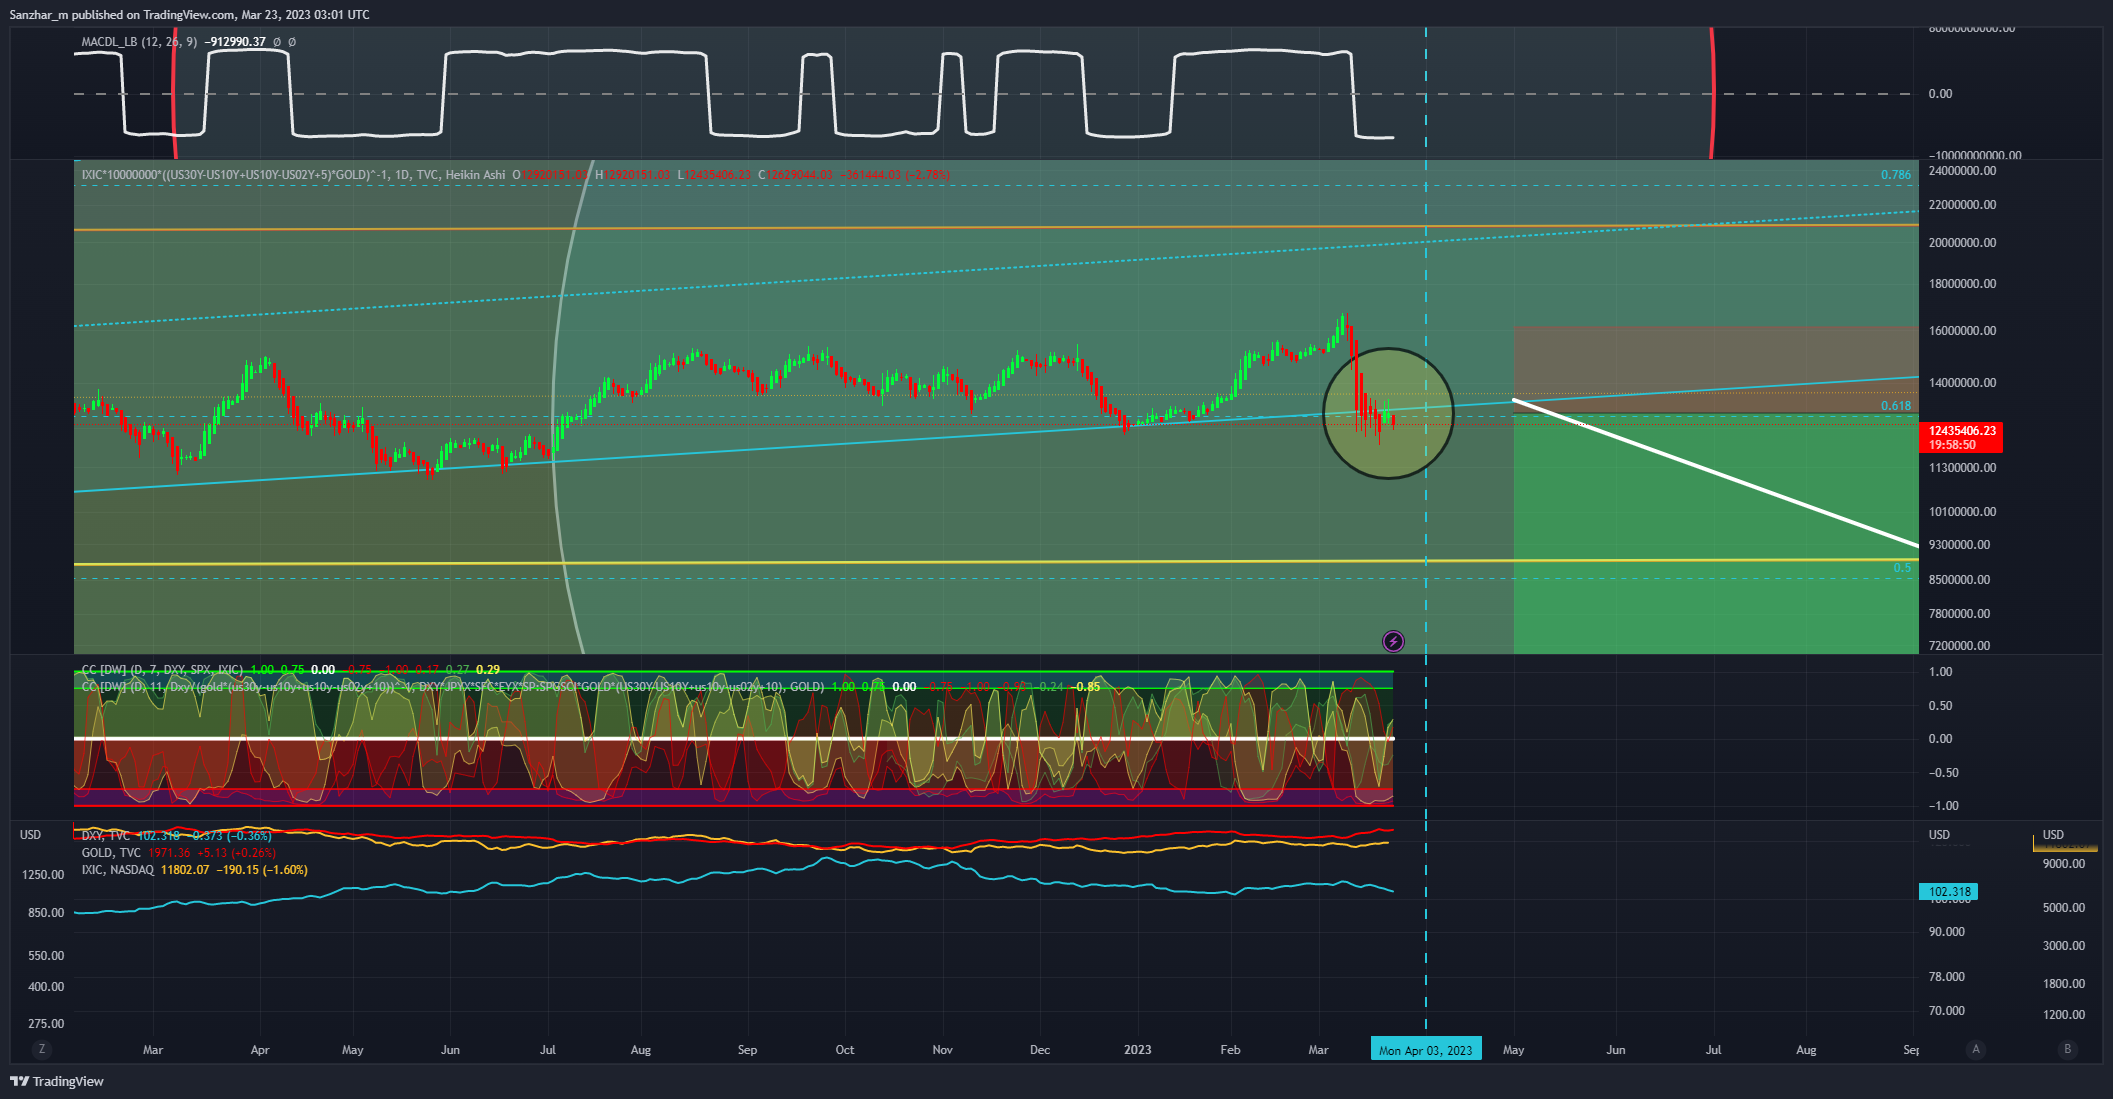Click the far-right USD scale label
2113x1099 pixels.
pyautogui.click(x=2053, y=835)
